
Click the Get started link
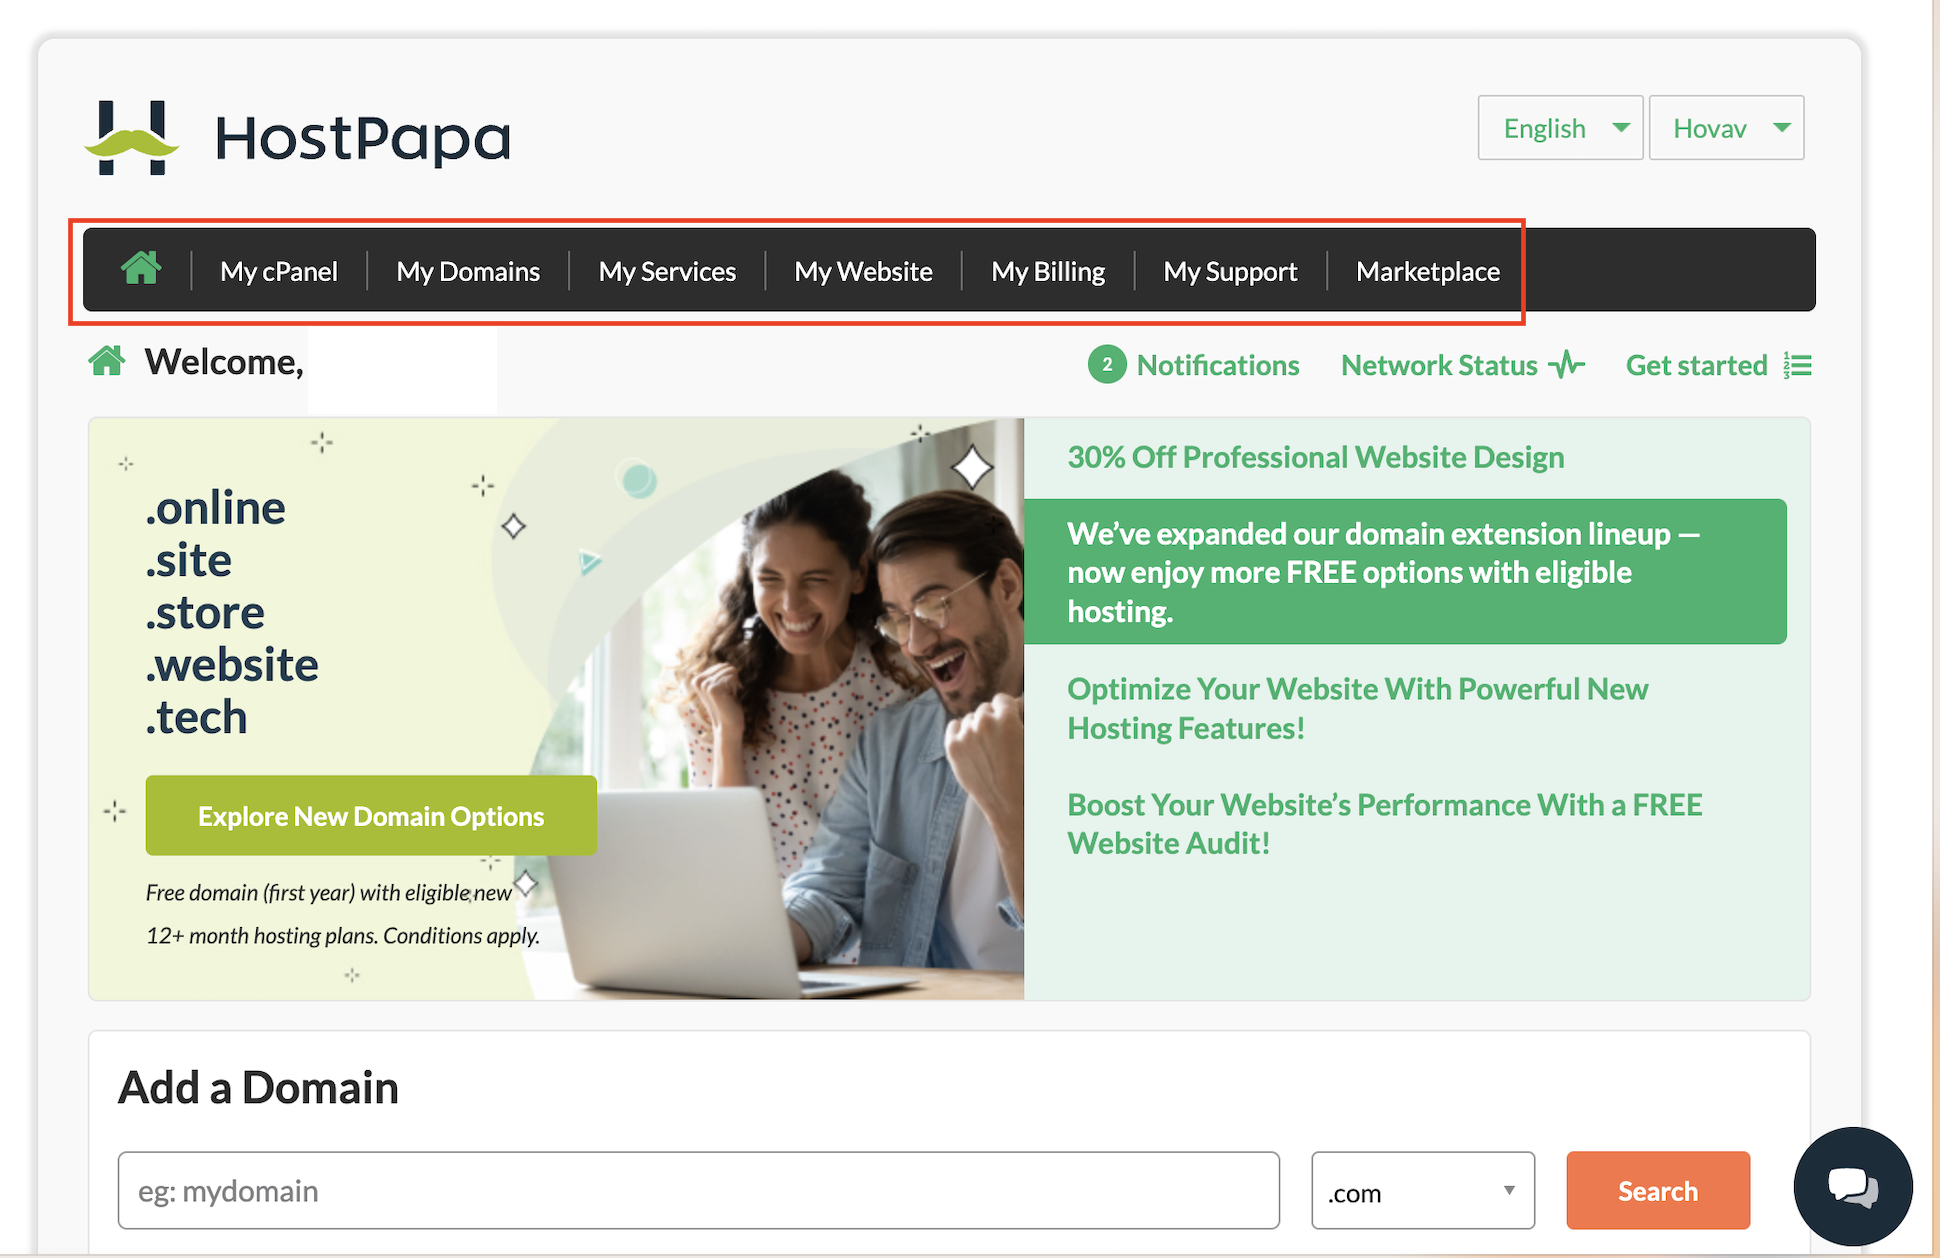point(1696,365)
